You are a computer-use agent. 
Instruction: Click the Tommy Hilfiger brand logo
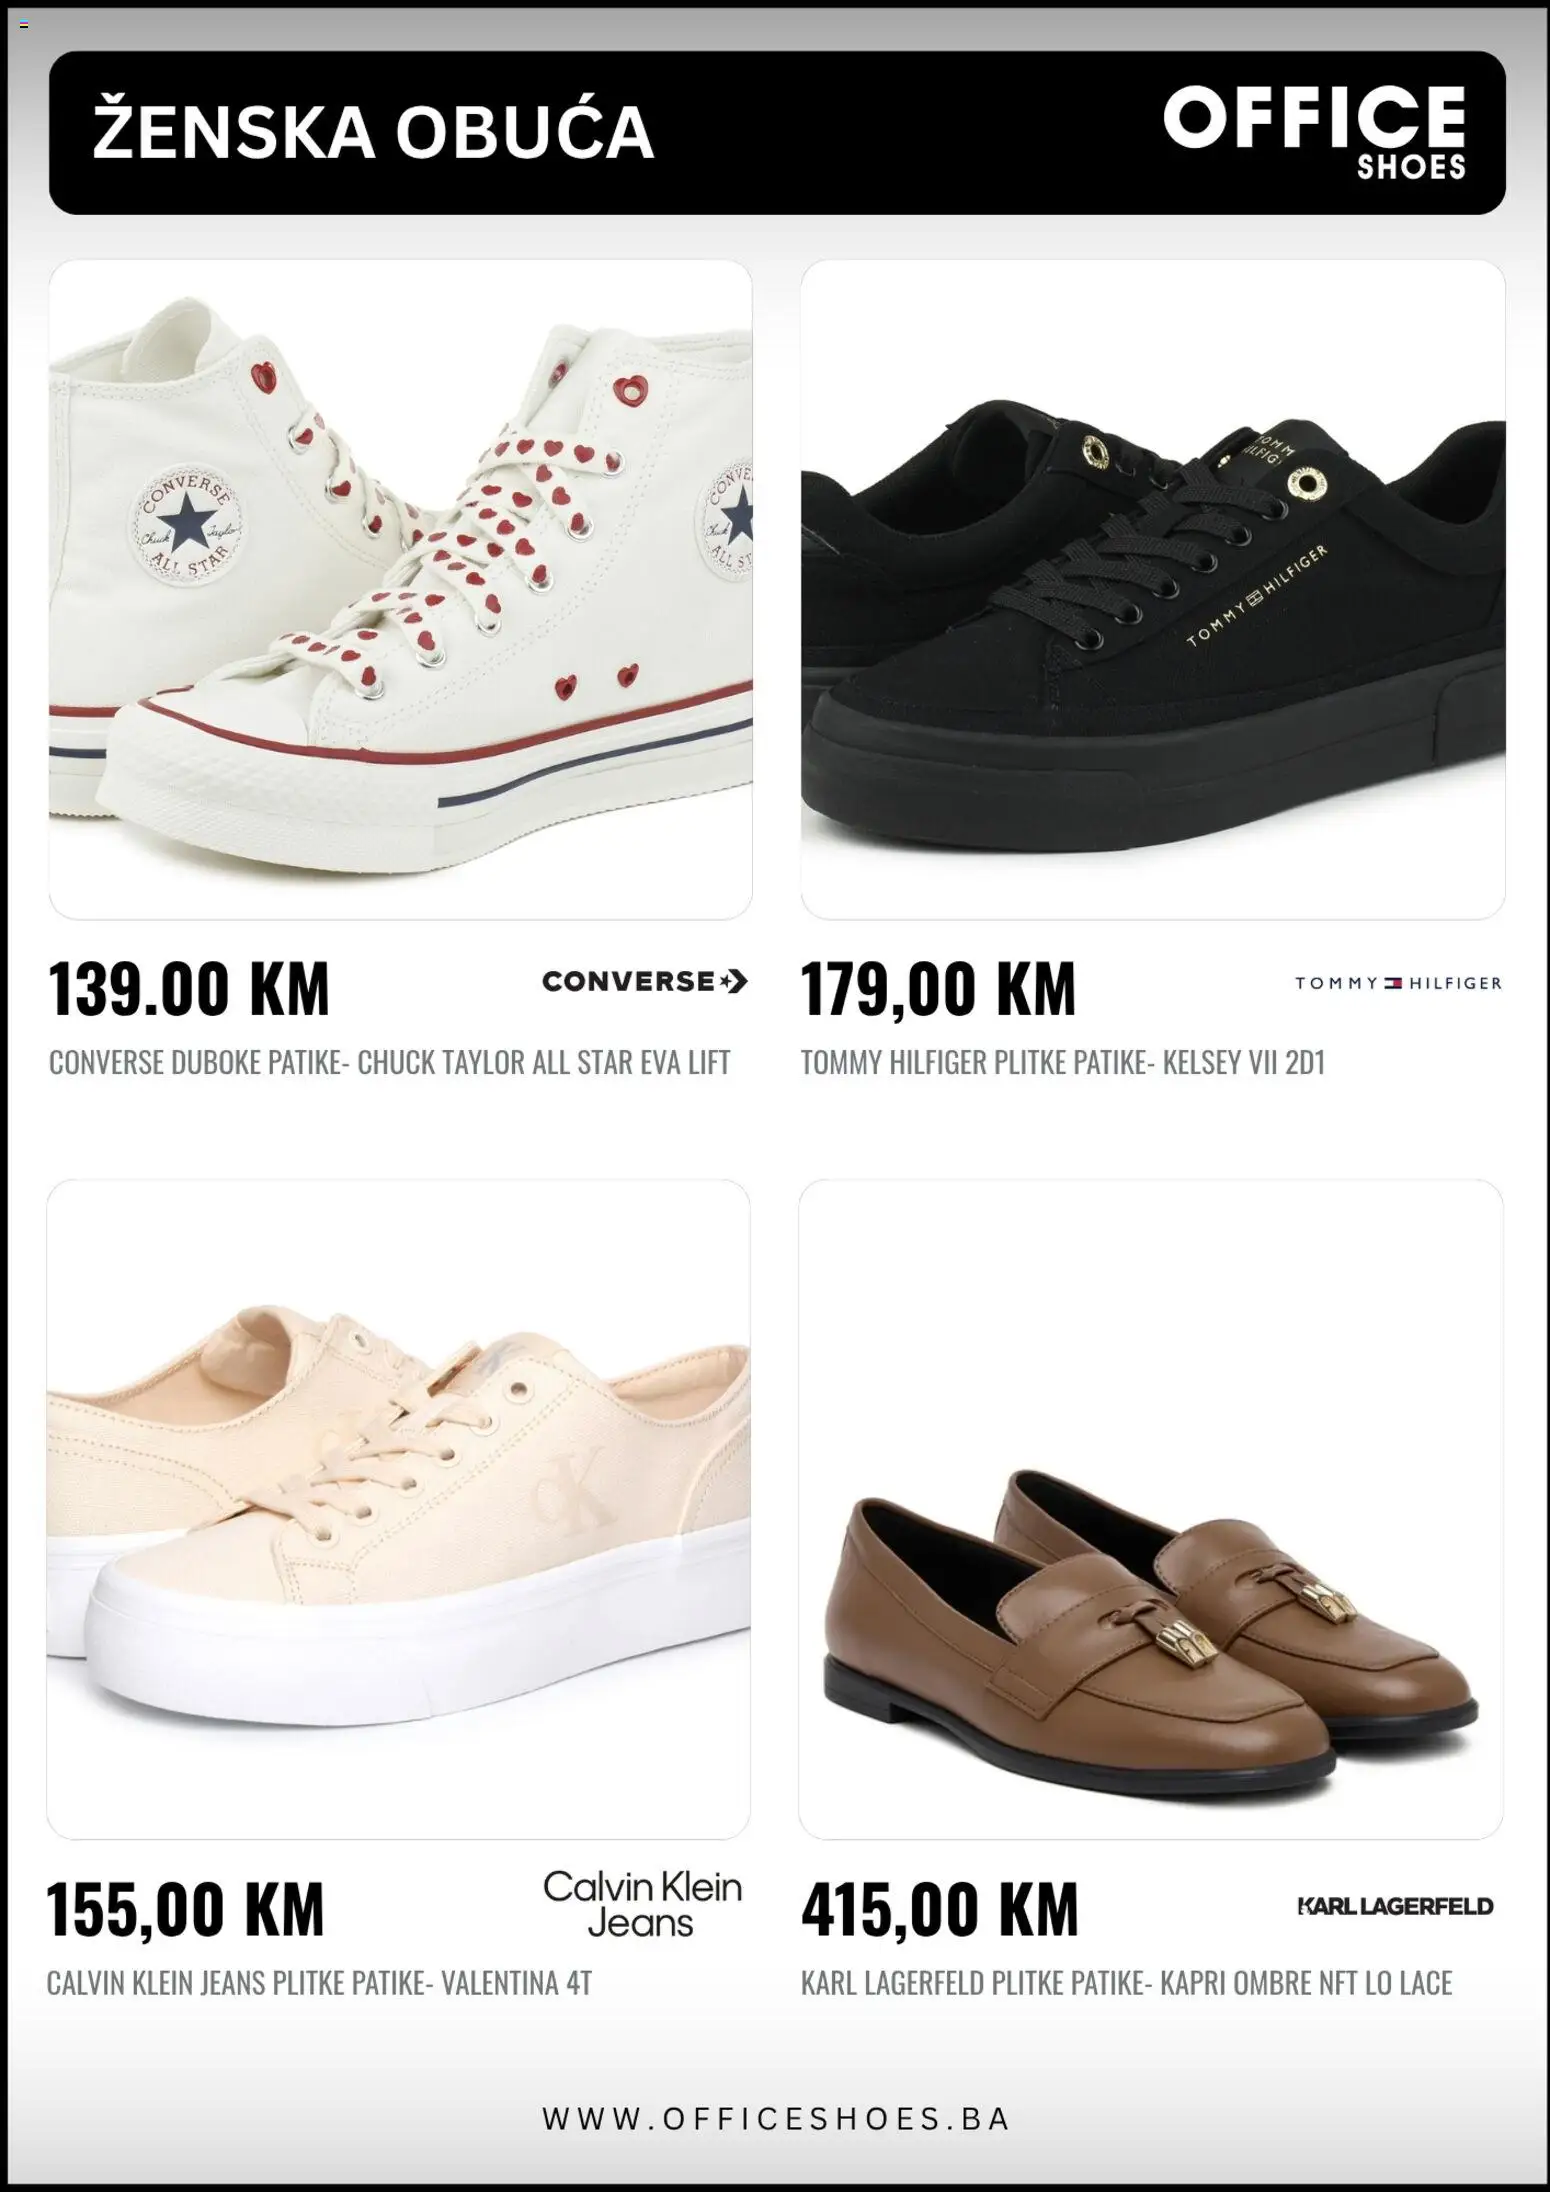point(1398,983)
